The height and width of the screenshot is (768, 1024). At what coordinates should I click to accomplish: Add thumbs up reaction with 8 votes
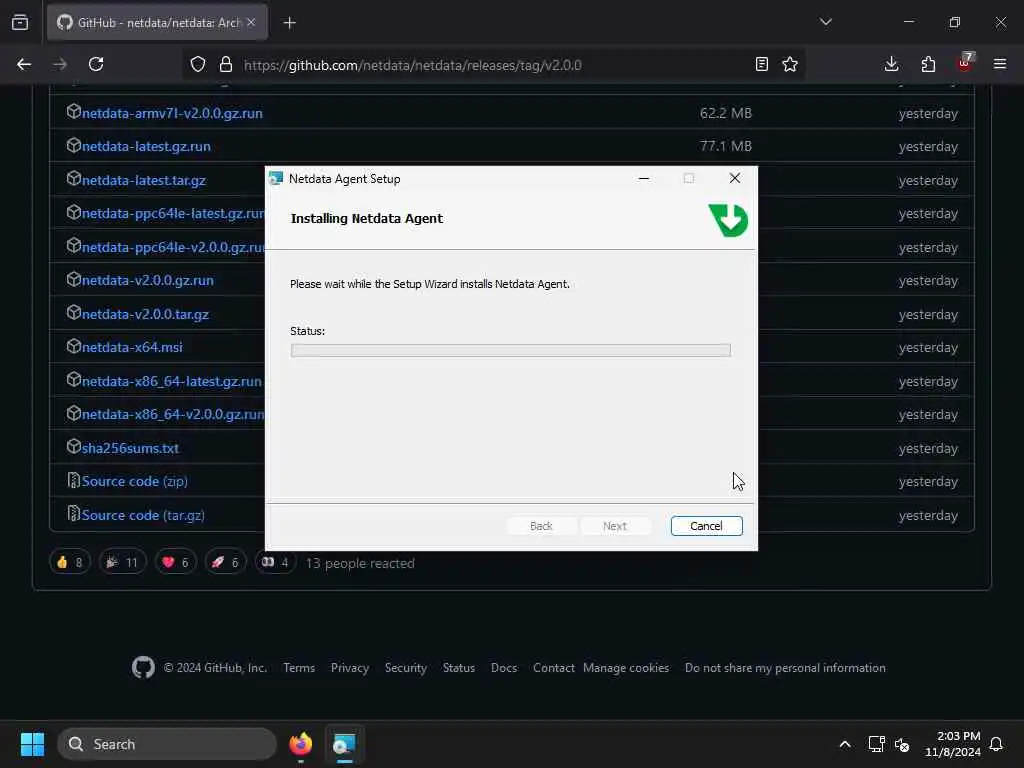69,562
